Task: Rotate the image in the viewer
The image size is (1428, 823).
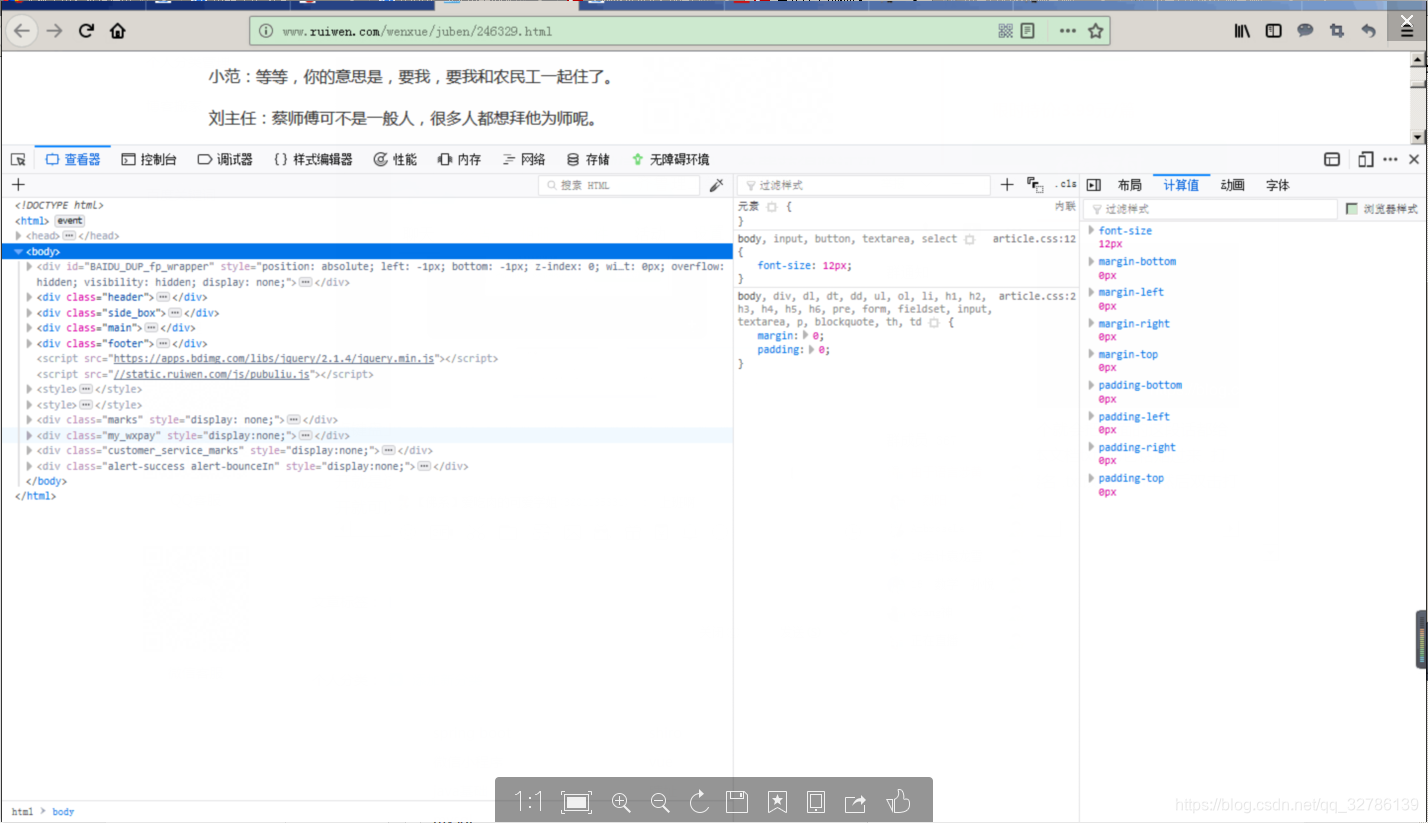Action: (699, 801)
